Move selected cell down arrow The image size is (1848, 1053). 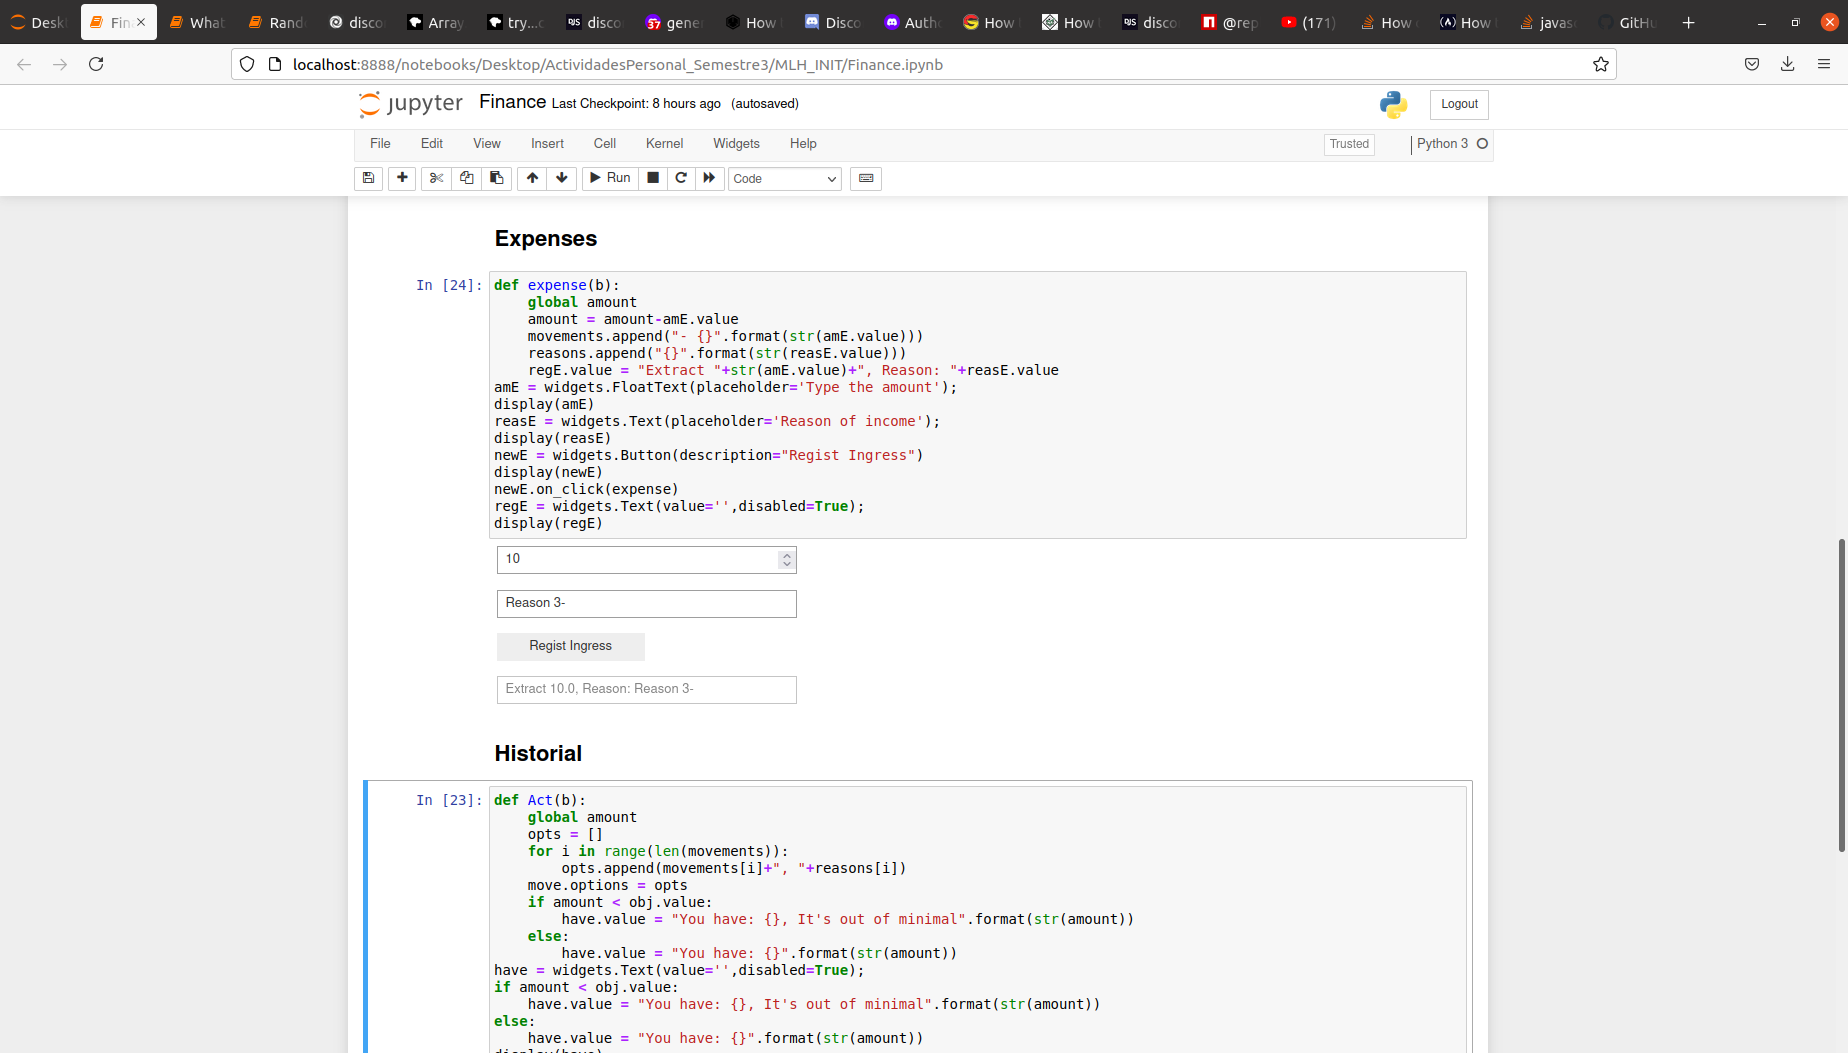562,178
